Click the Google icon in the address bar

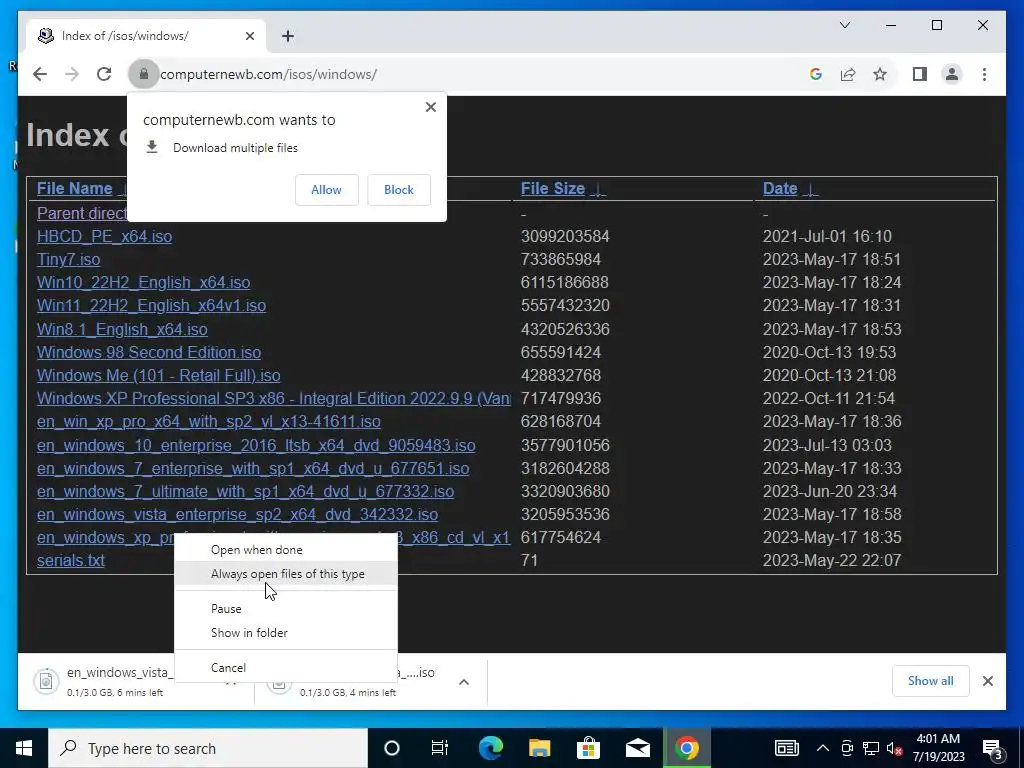[816, 74]
